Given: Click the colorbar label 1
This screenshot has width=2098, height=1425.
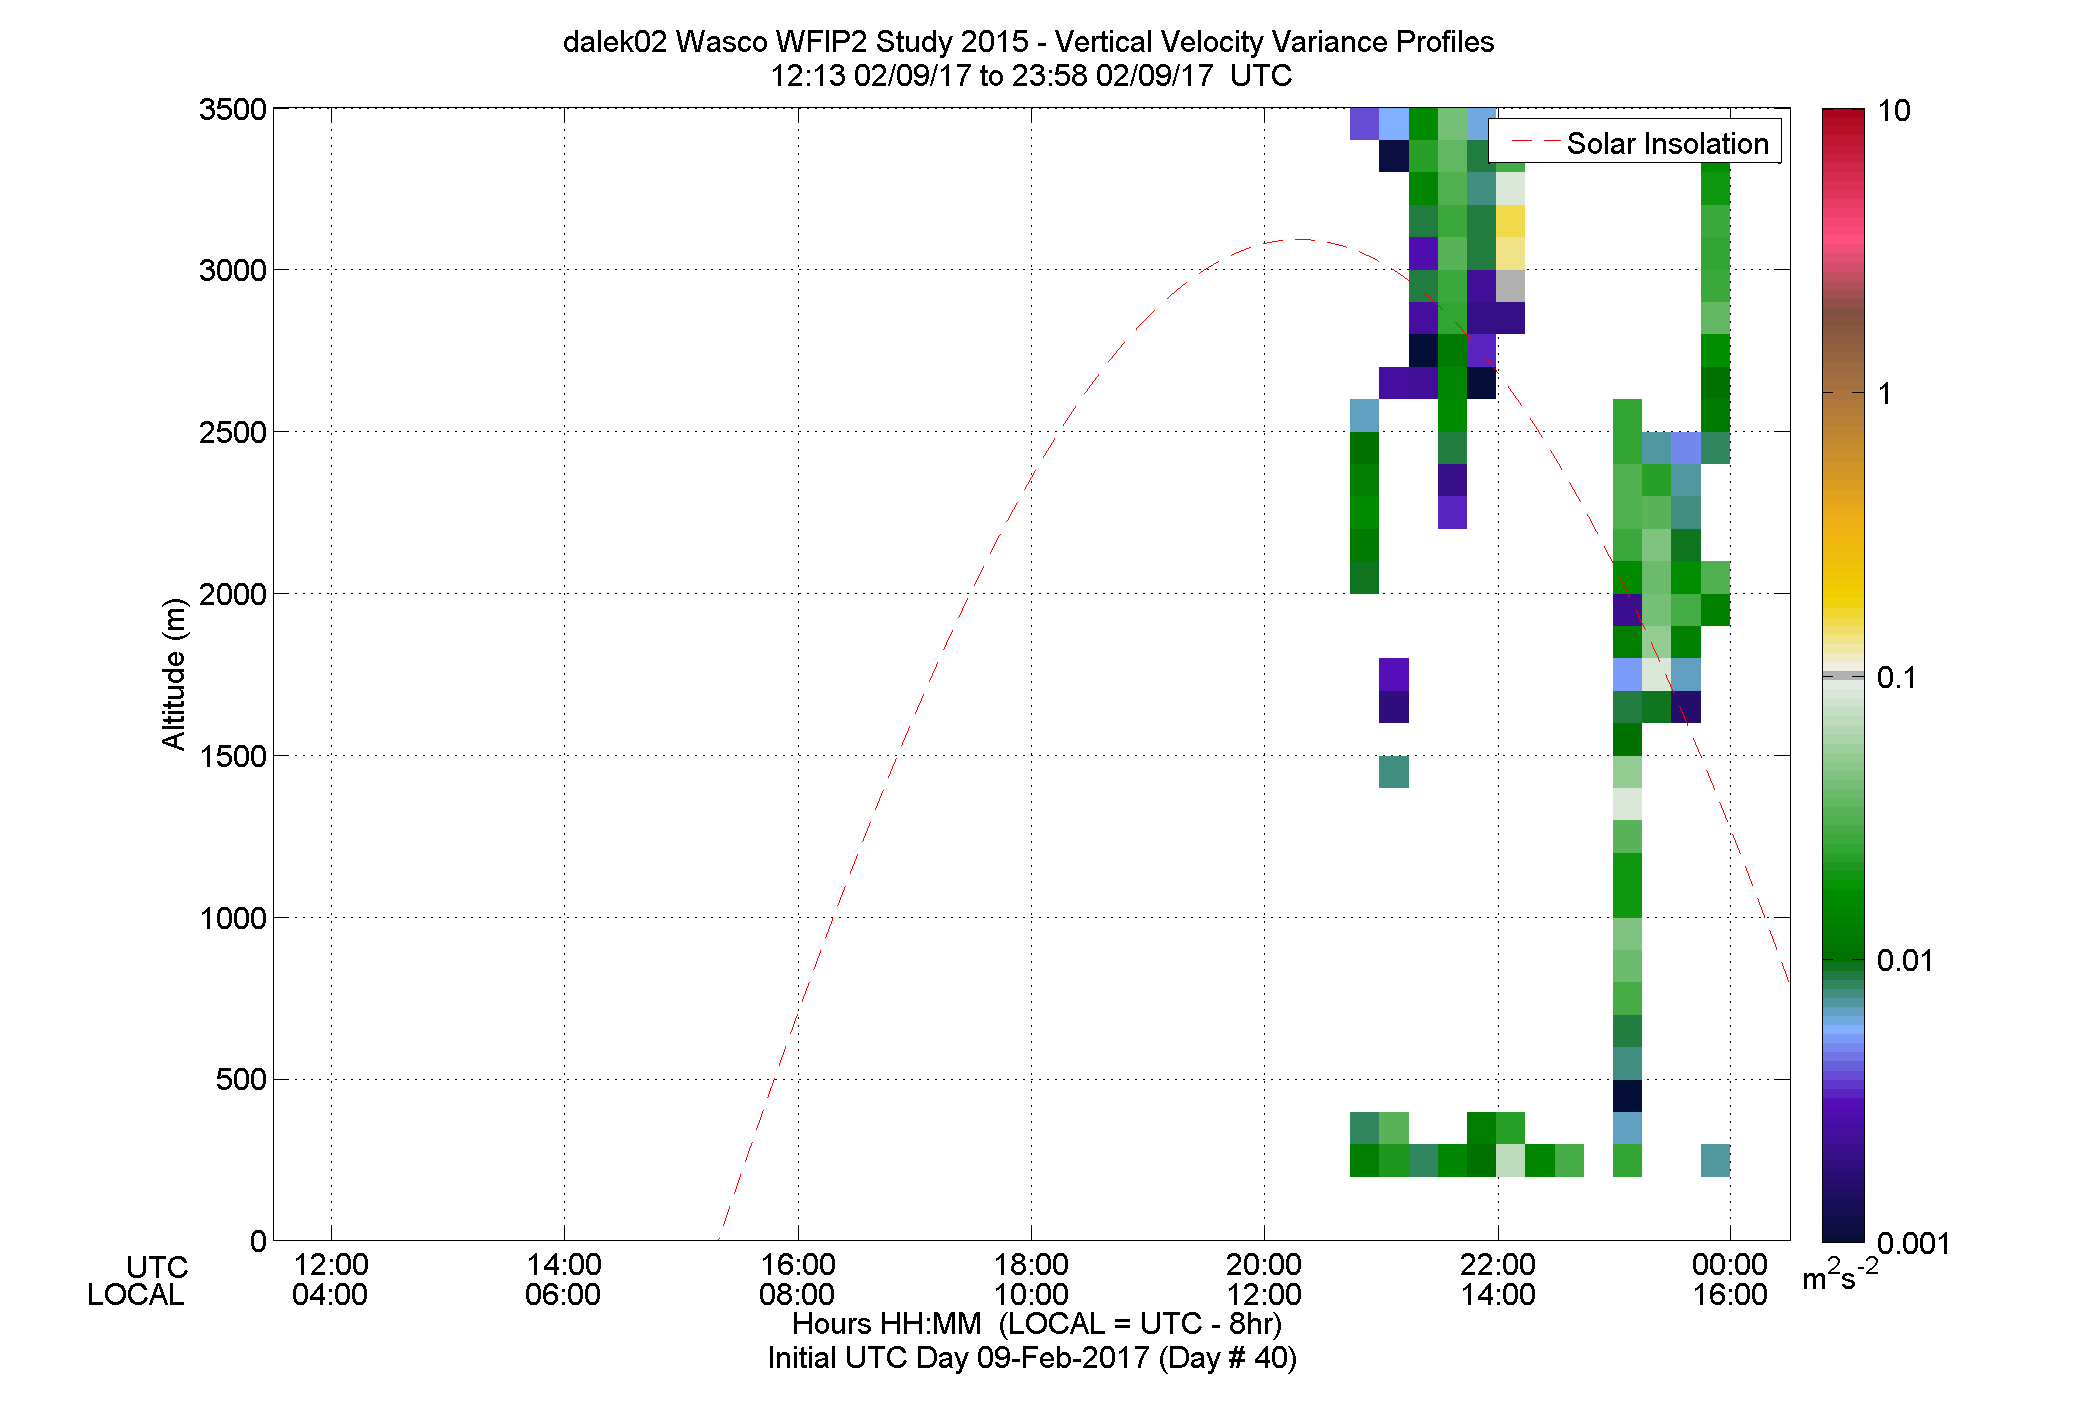Looking at the screenshot, I should (x=1885, y=394).
